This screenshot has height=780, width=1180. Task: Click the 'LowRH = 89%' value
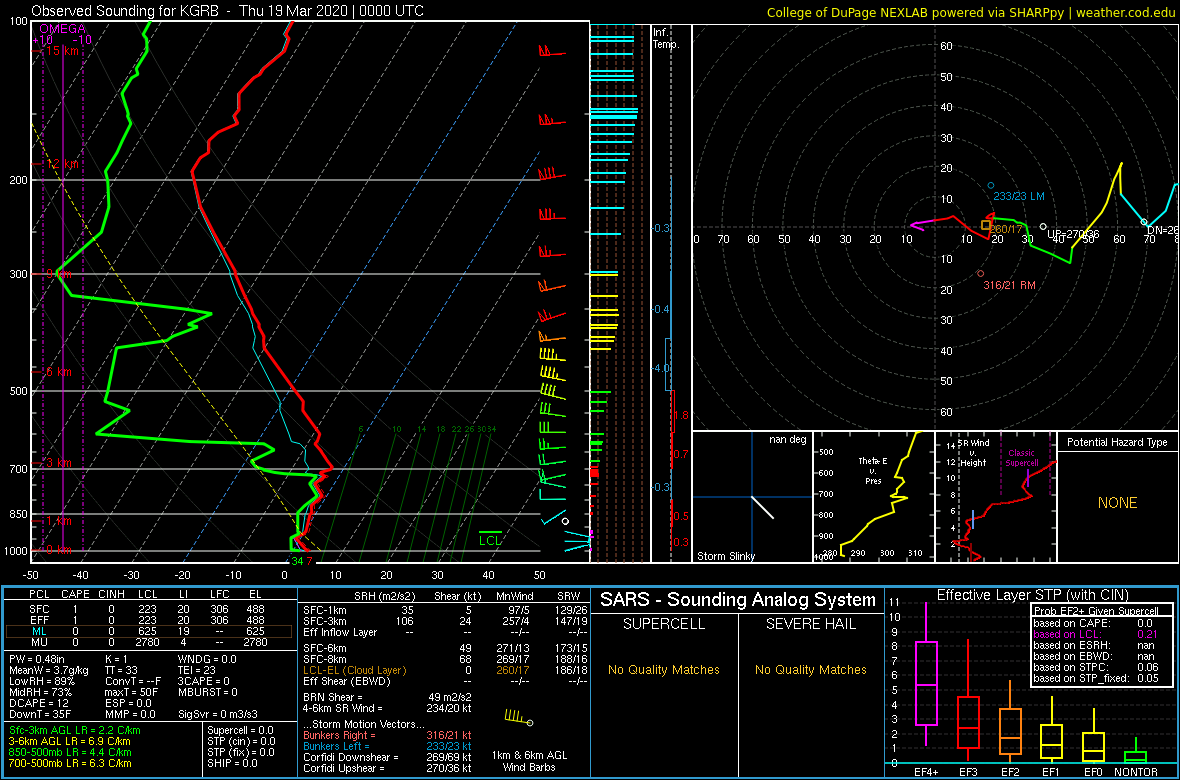42,681
